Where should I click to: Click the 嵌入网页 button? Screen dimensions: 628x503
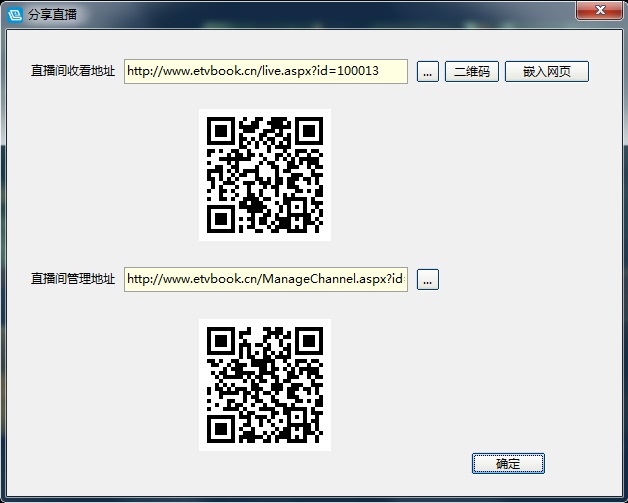547,72
